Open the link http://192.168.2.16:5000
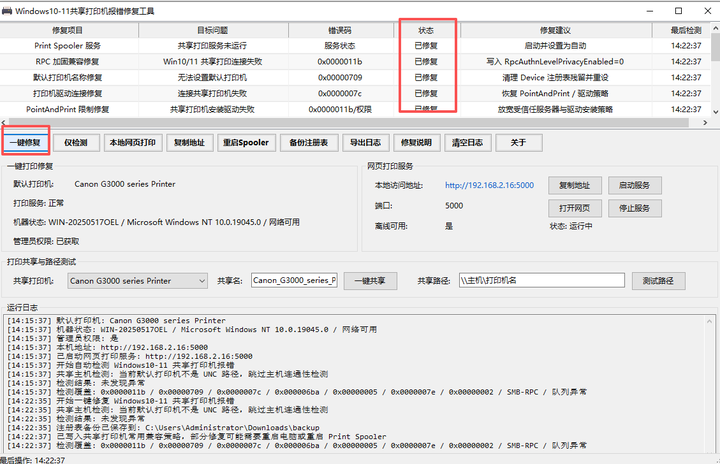The image size is (720, 464). tap(489, 185)
